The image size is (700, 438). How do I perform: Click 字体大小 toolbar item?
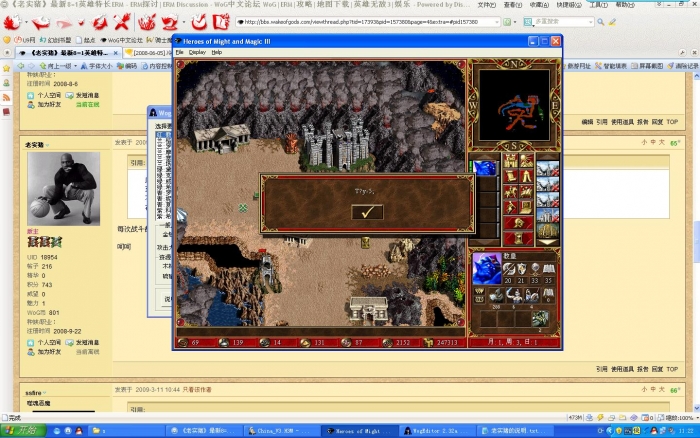point(96,66)
